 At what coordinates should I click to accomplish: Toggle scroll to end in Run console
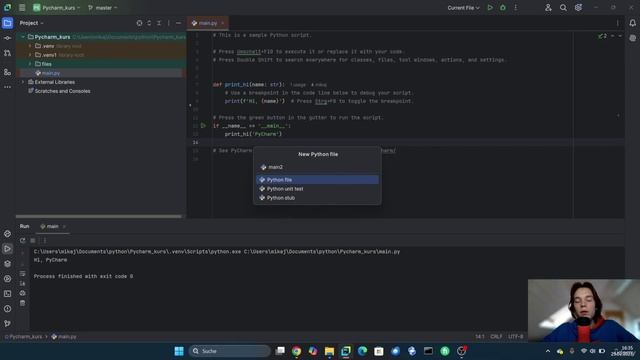[x=22, y=283]
